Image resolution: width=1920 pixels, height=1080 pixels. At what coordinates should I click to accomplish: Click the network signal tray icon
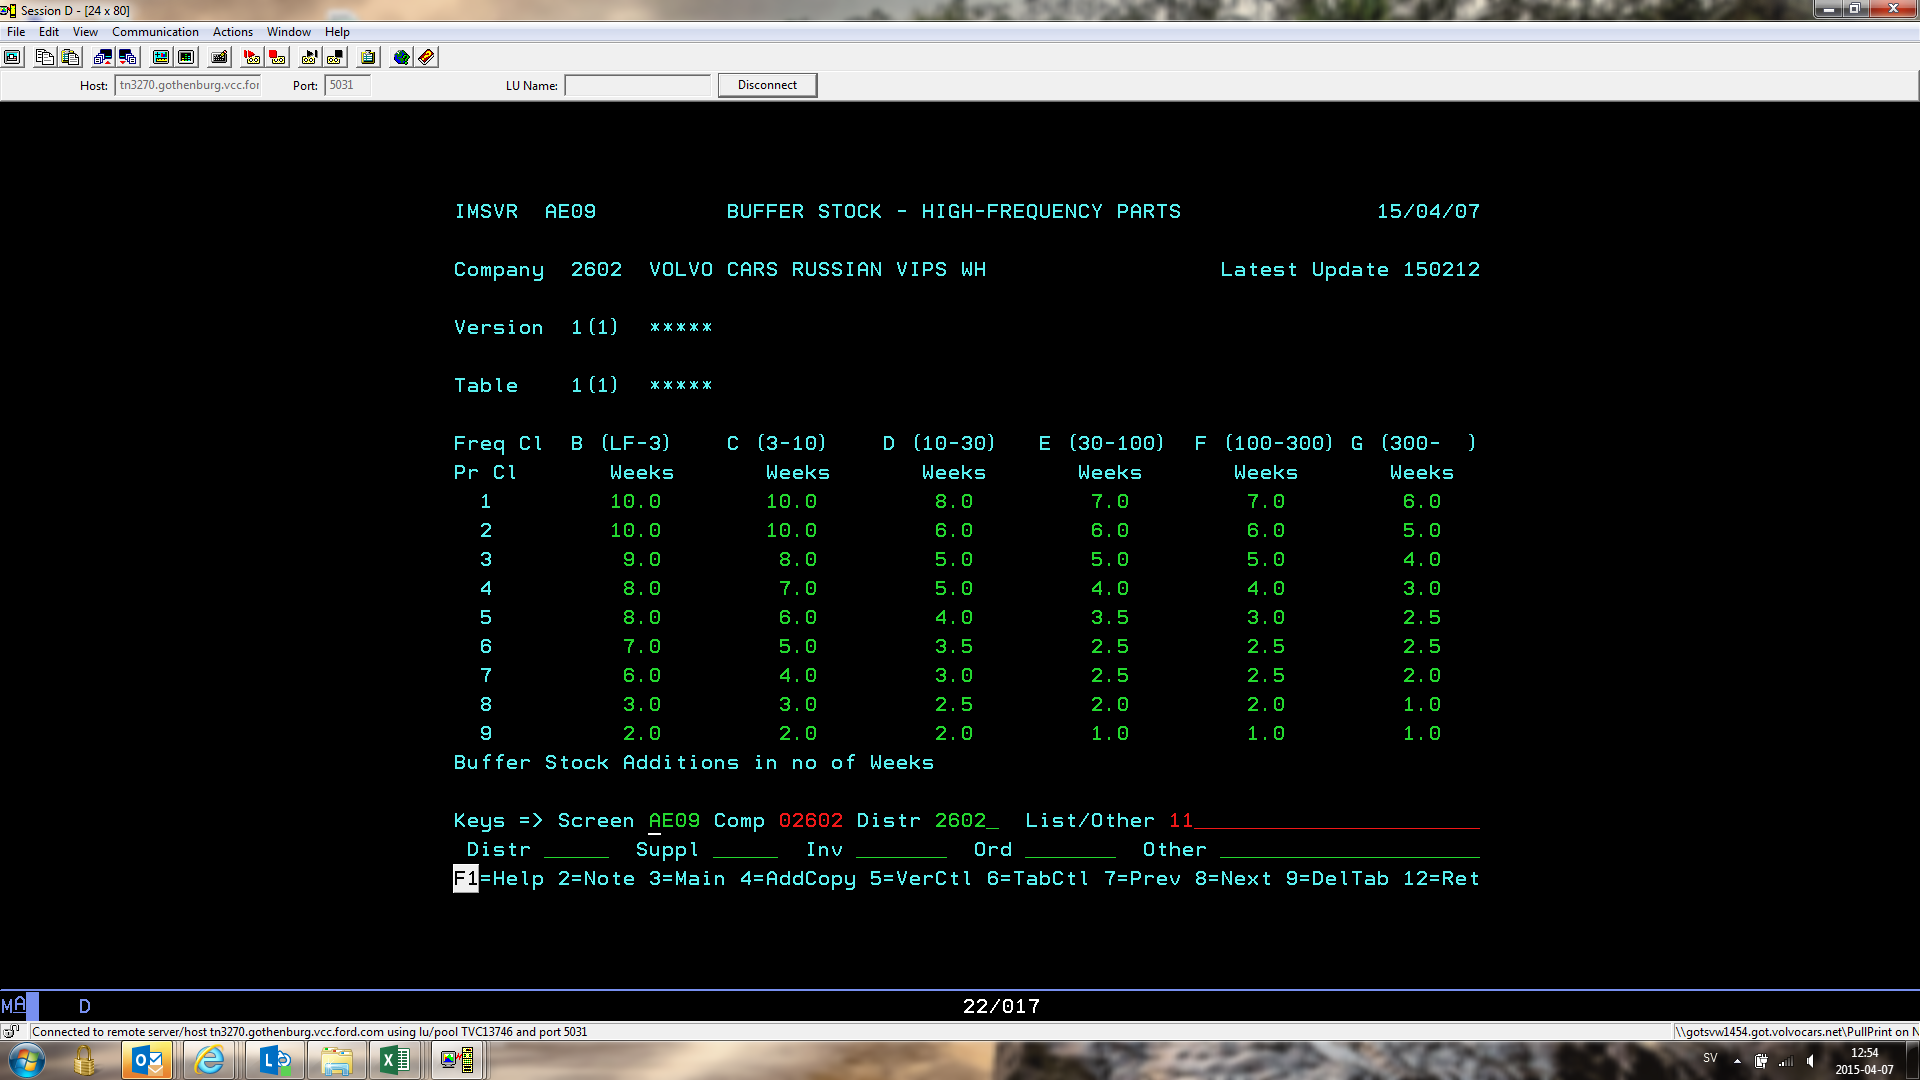[1786, 1061]
